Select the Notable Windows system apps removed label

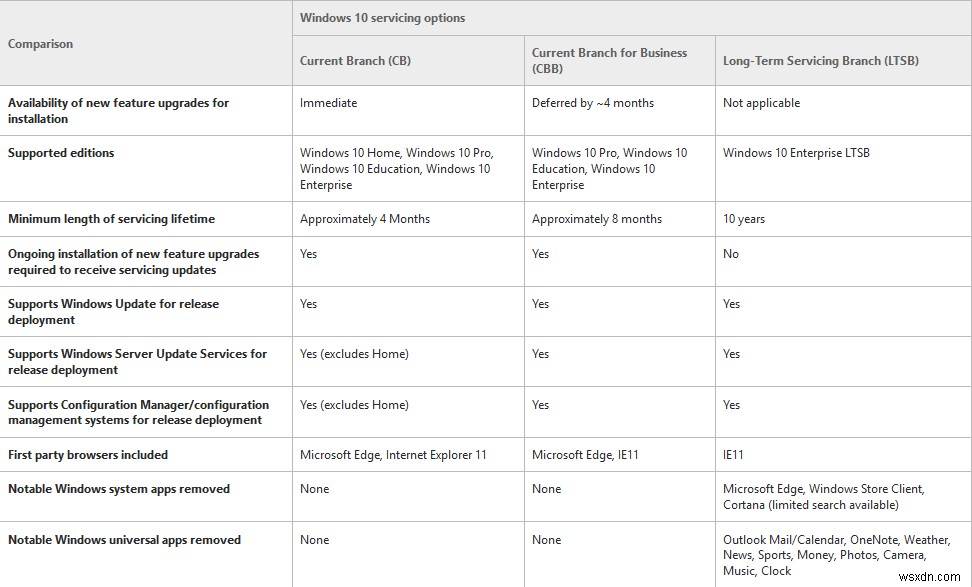pyautogui.click(x=119, y=489)
